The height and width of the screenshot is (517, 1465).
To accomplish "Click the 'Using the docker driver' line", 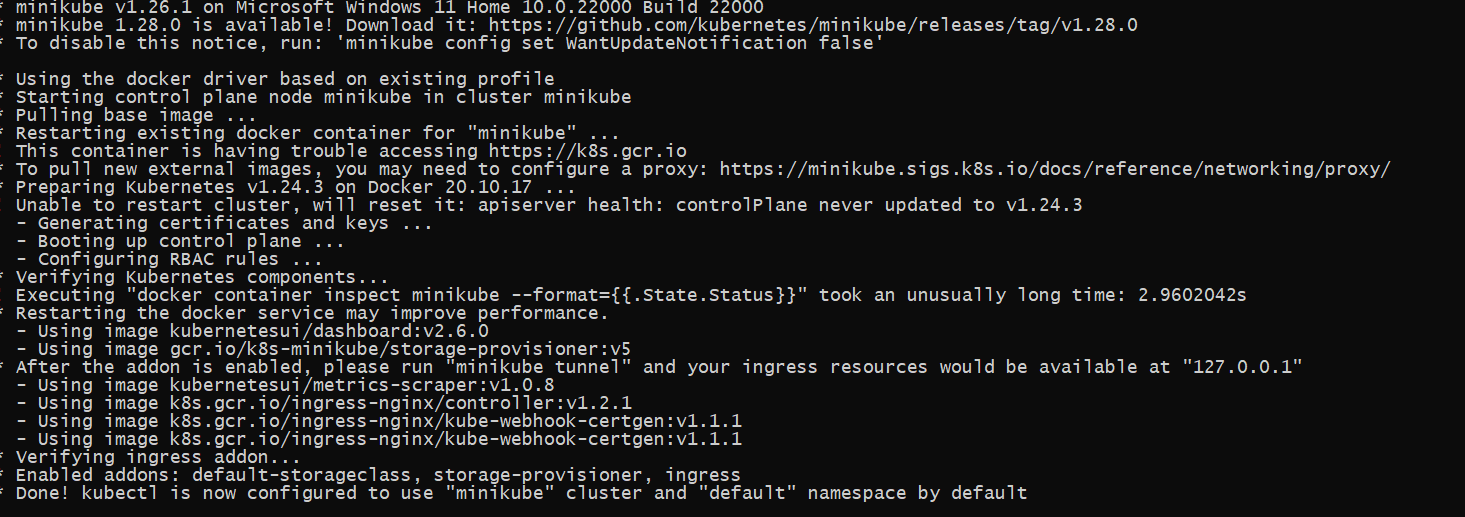I will coord(284,79).
